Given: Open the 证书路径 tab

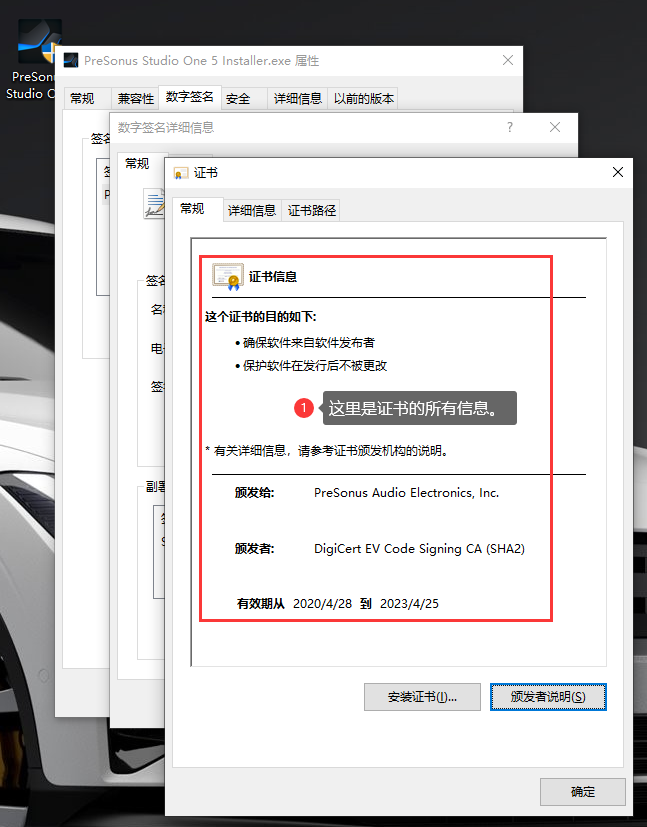Looking at the screenshot, I should [x=312, y=210].
